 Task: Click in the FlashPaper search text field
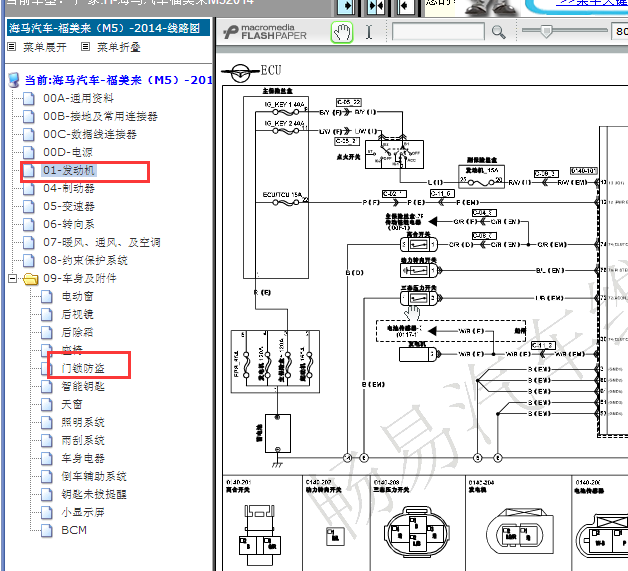[438, 32]
